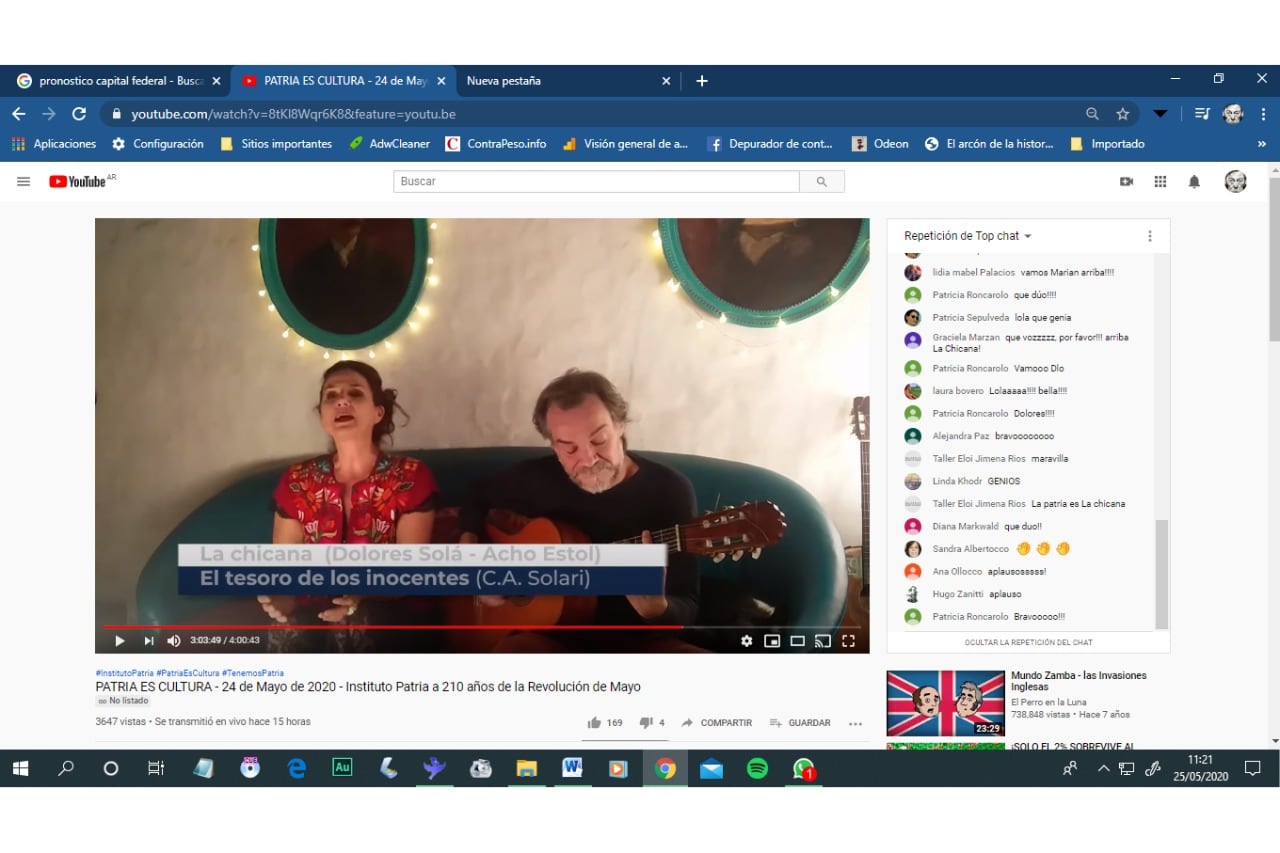Open the YouTube hamburger guide menu
The width and height of the screenshot is (1280, 853).
click(24, 182)
